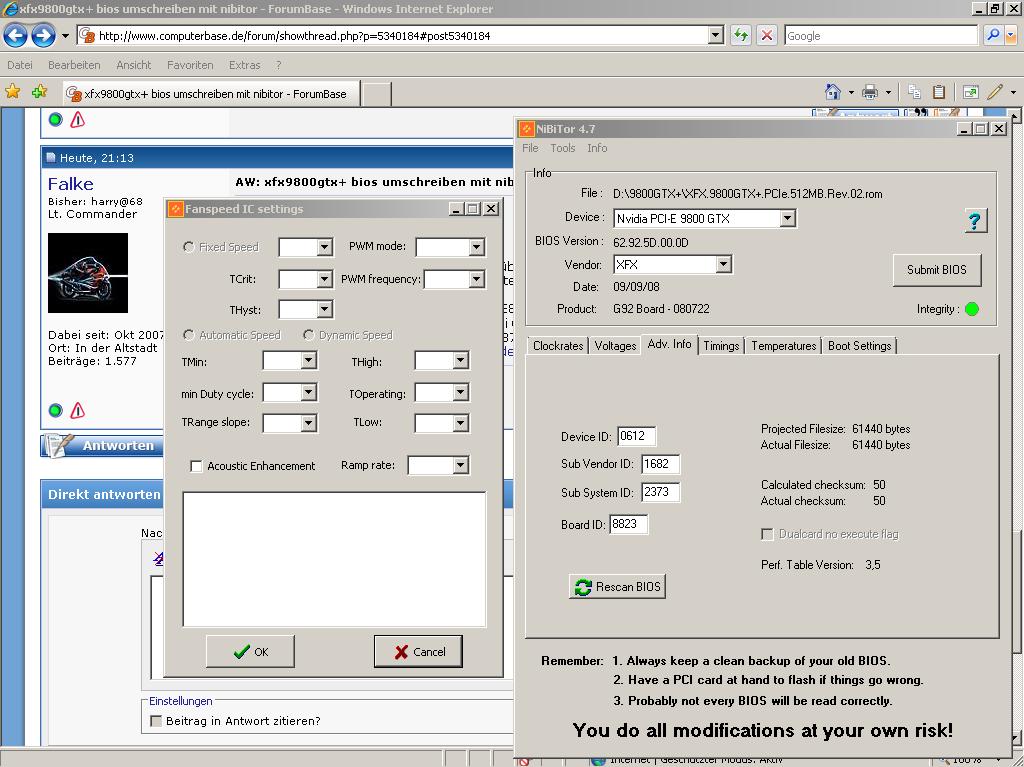Open the THyst dropdown

click(x=325, y=310)
